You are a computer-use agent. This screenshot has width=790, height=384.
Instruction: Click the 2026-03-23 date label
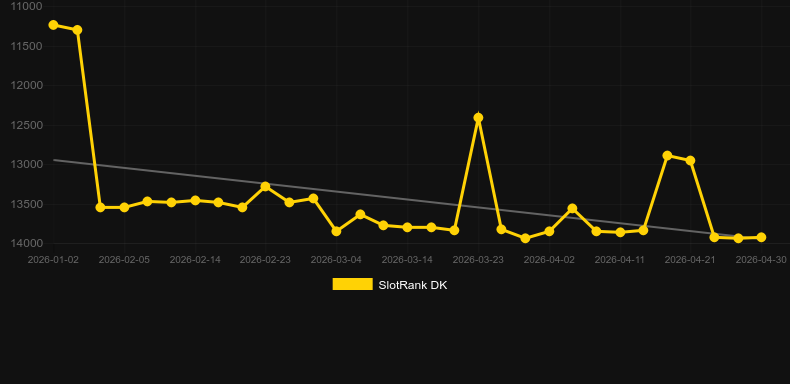(x=478, y=260)
